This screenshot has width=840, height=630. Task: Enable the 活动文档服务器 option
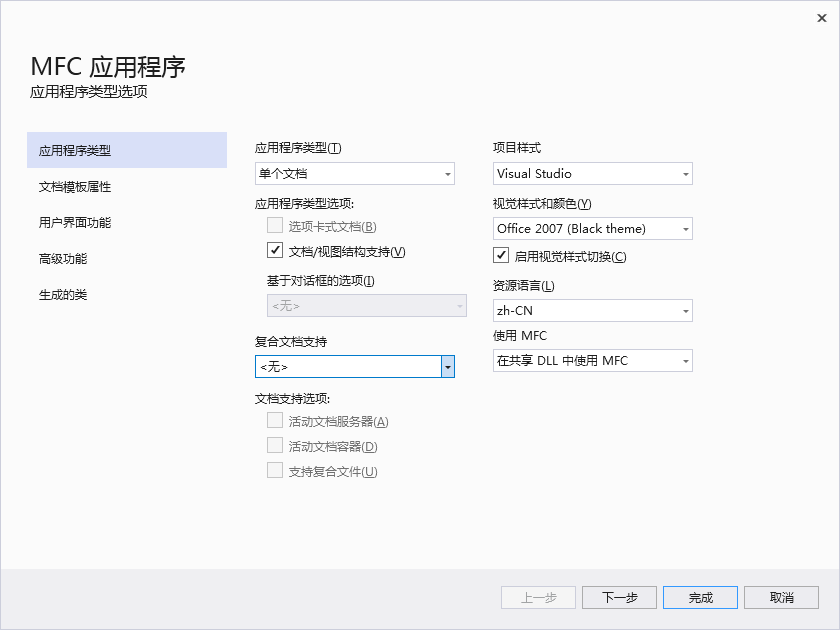tap(275, 420)
